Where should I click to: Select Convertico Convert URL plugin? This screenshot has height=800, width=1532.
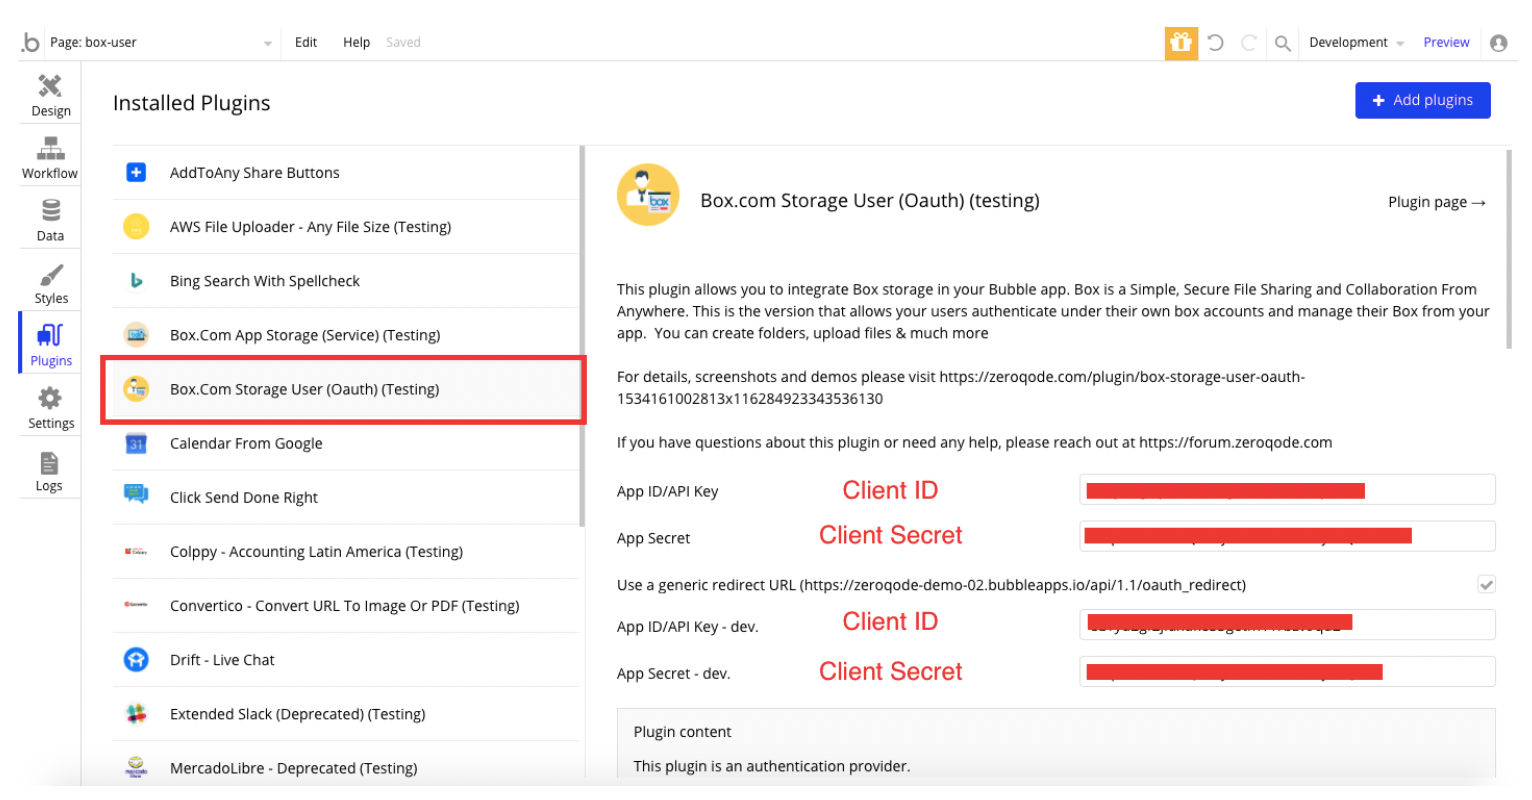(x=346, y=606)
